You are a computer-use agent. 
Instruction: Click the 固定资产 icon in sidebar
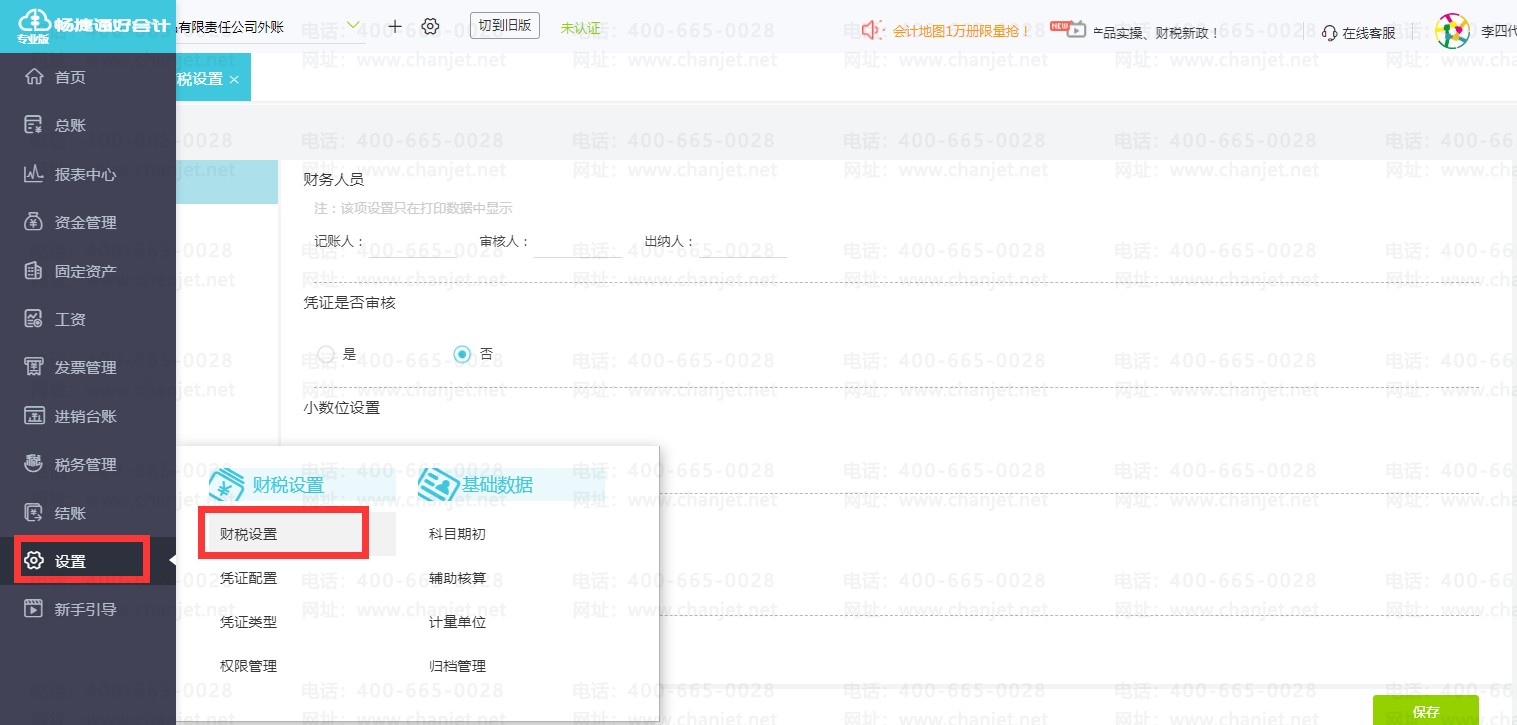(x=34, y=270)
